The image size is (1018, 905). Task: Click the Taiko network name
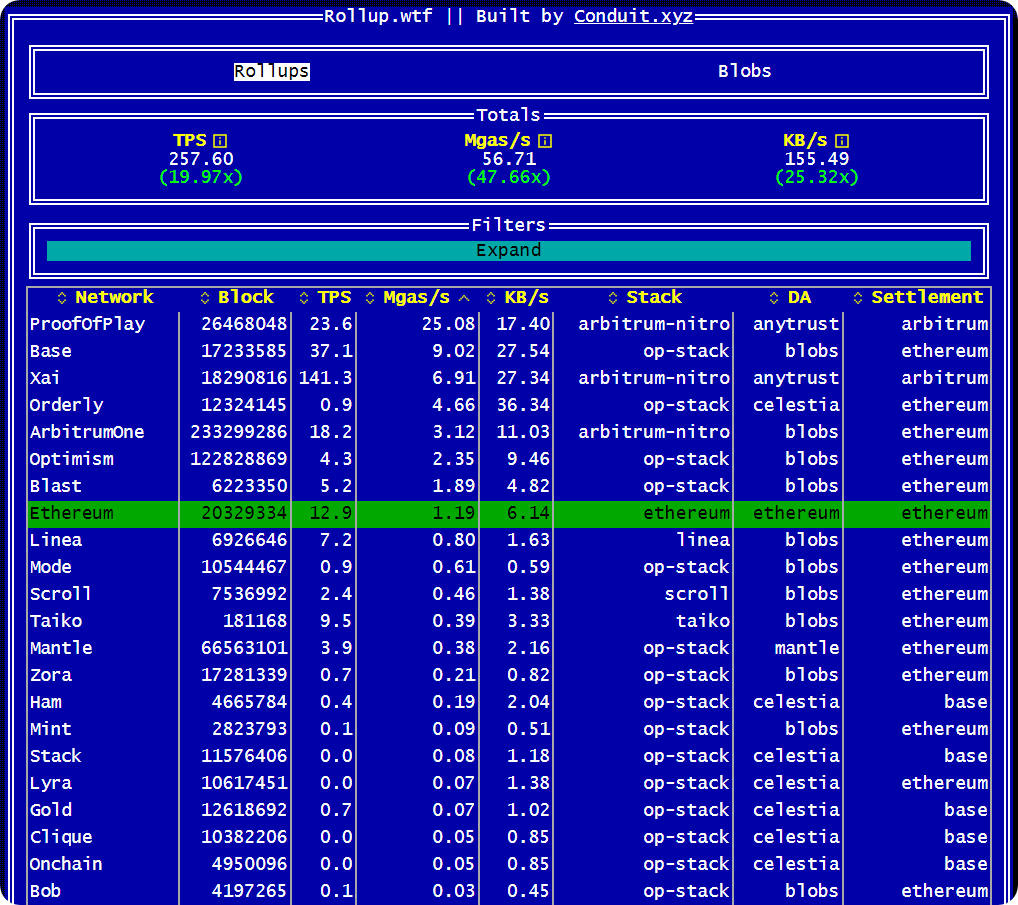pyautogui.click(x=56, y=621)
